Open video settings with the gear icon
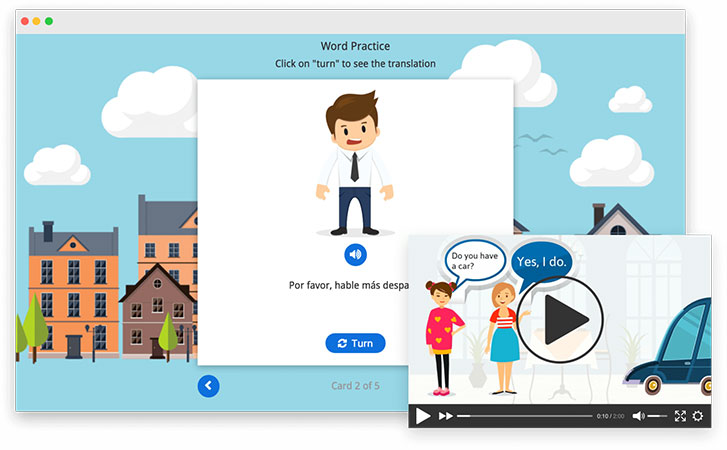This screenshot has width=727, height=450. click(698, 416)
